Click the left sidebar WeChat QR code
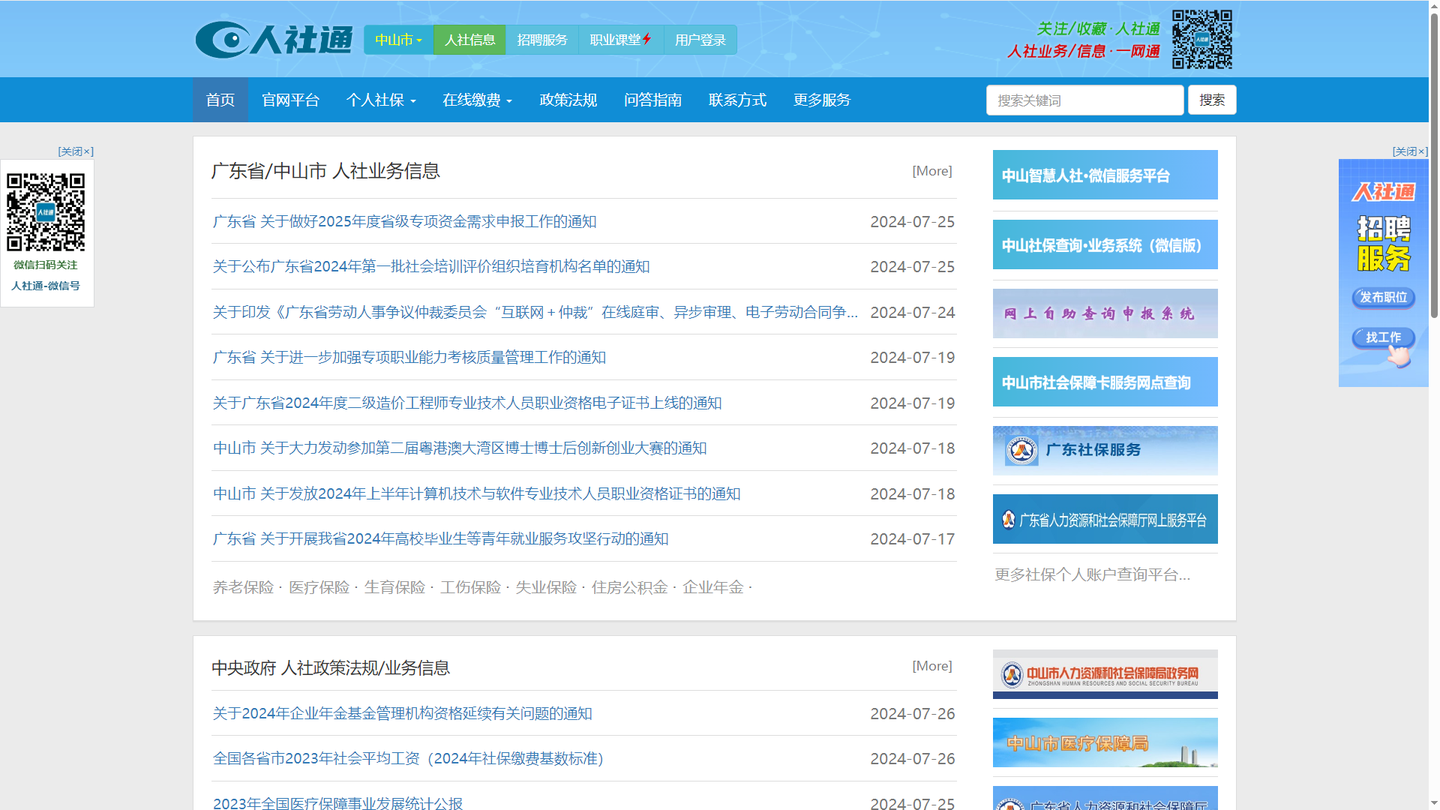Image resolution: width=1440 pixels, height=810 pixels. (x=46, y=212)
